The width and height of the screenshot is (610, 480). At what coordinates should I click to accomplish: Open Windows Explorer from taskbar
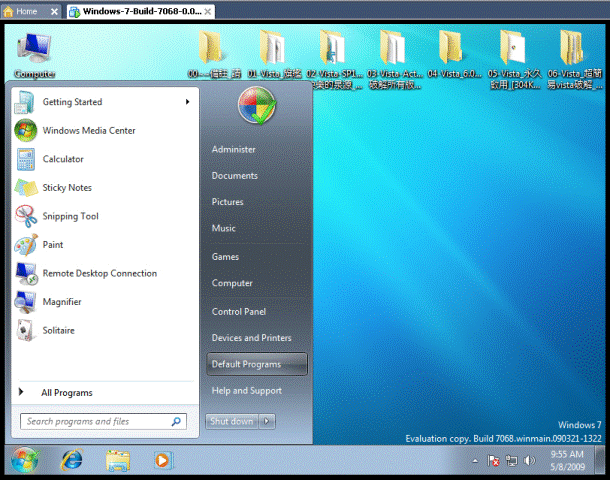[x=118, y=461]
